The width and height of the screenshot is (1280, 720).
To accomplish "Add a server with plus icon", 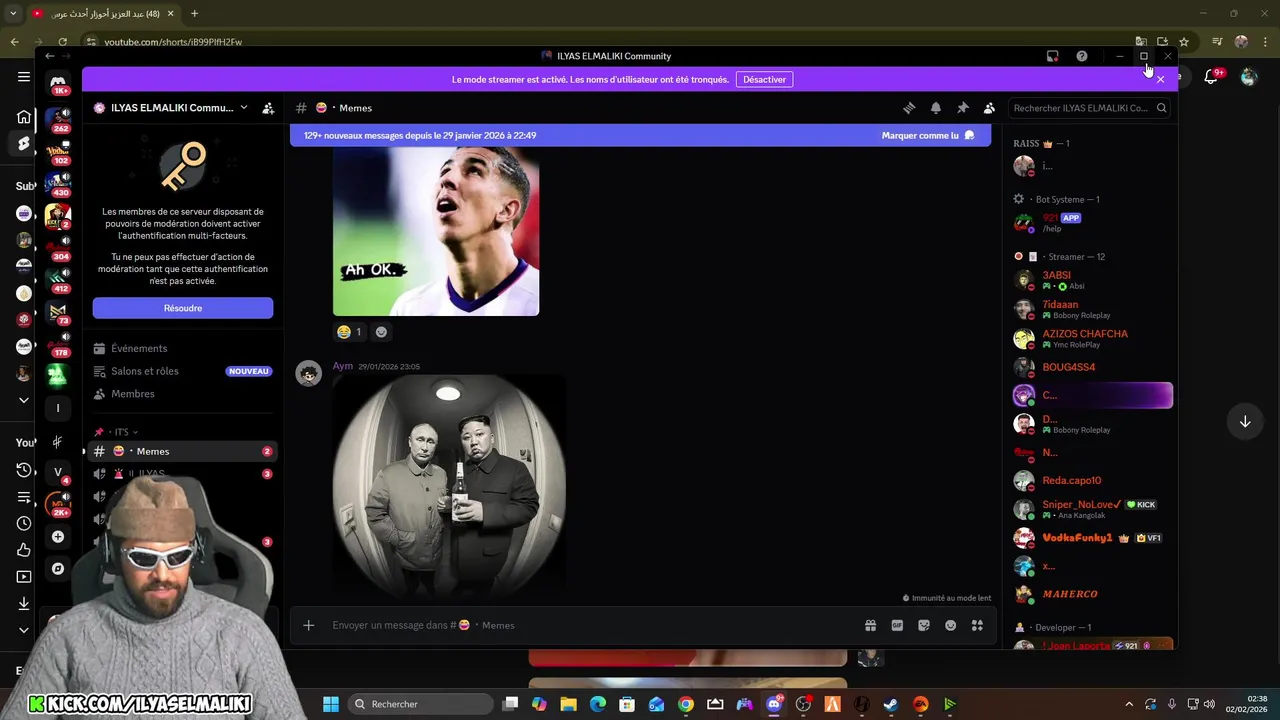I will click(58, 537).
